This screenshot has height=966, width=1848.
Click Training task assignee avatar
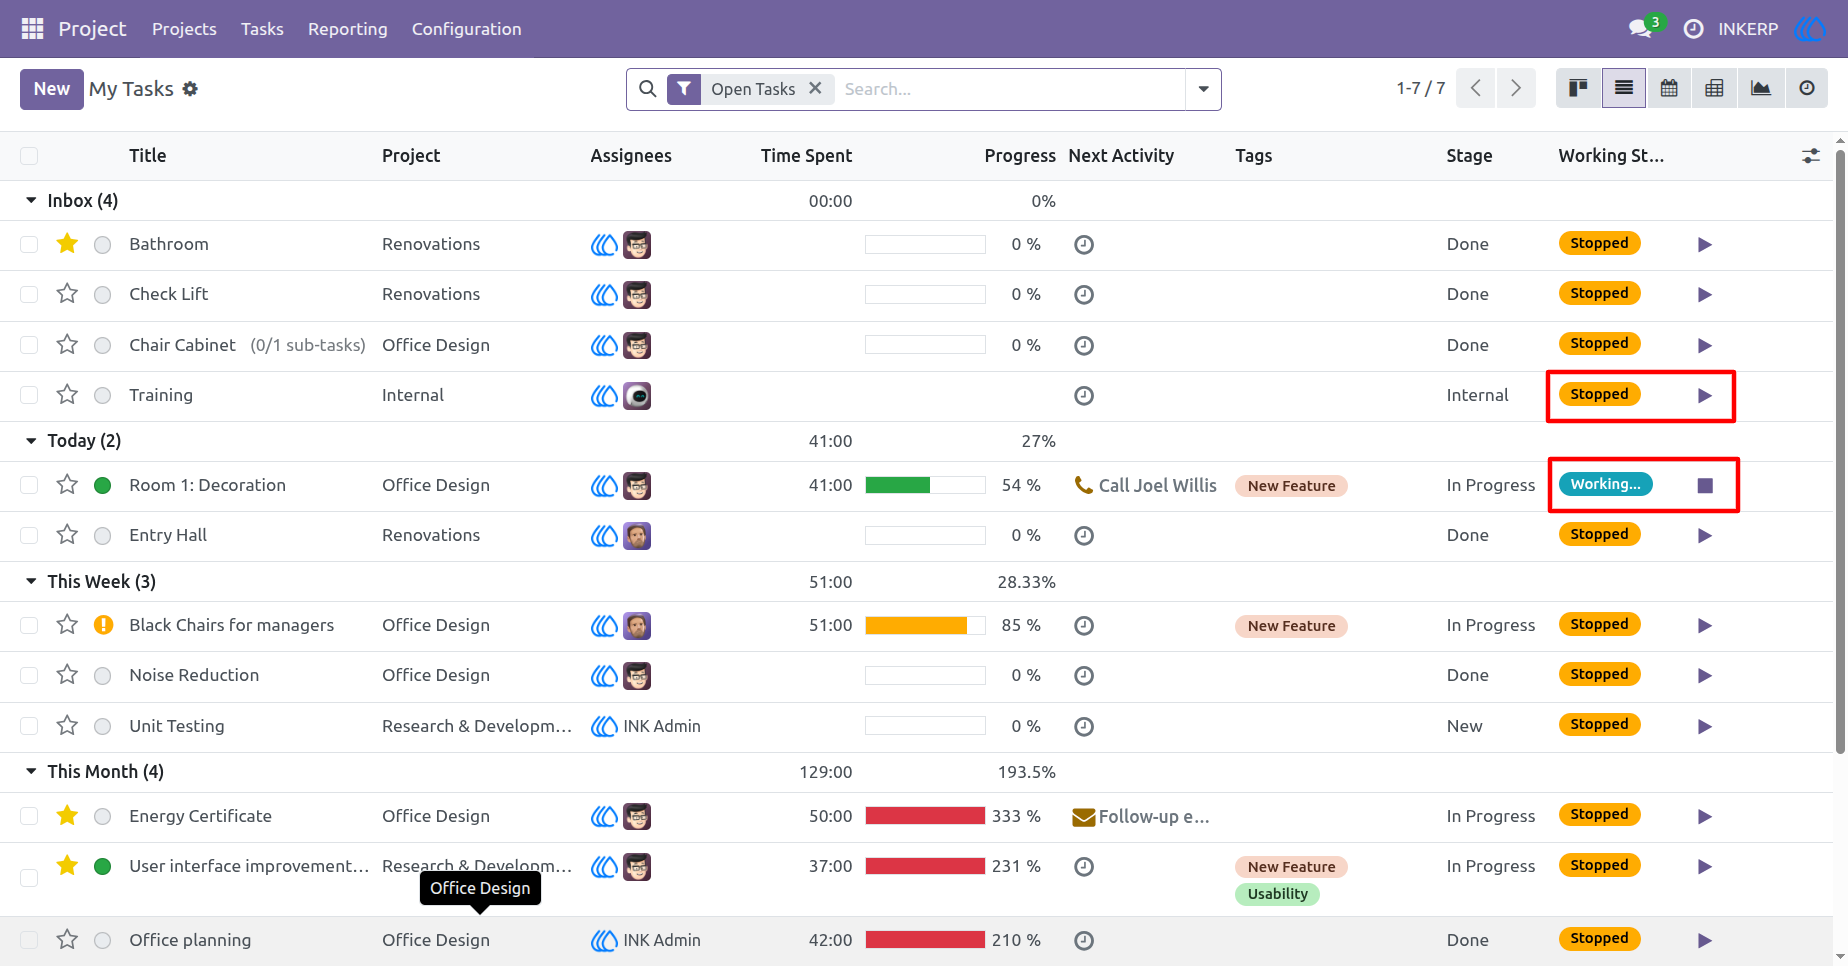coord(637,396)
